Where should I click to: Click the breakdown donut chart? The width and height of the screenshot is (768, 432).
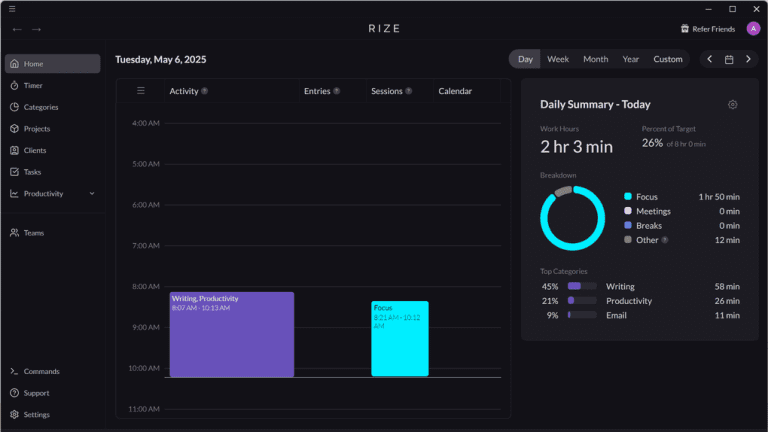pos(572,218)
